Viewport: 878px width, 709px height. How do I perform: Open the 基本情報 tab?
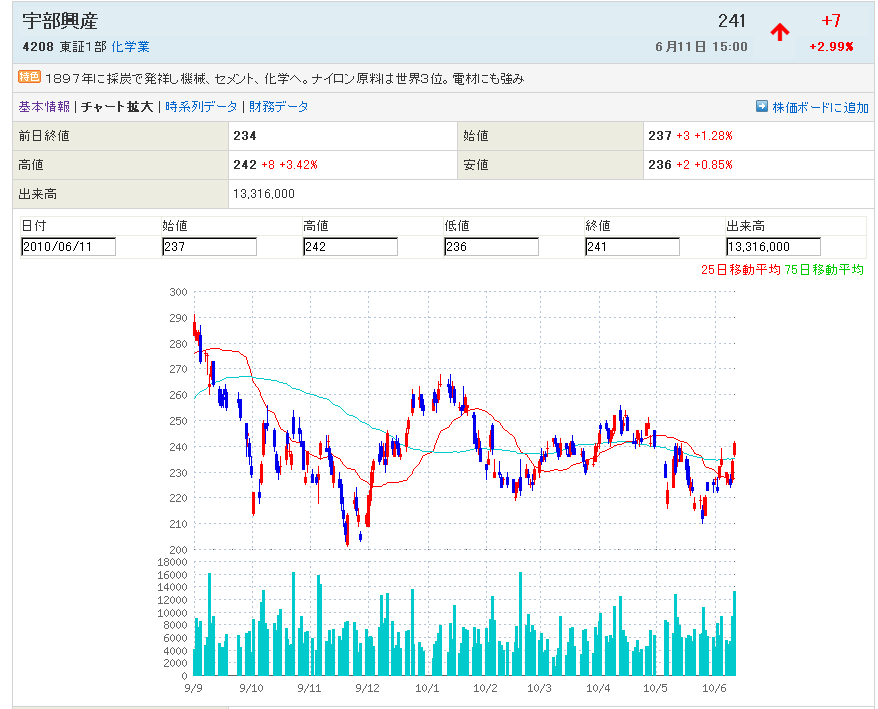pos(44,106)
